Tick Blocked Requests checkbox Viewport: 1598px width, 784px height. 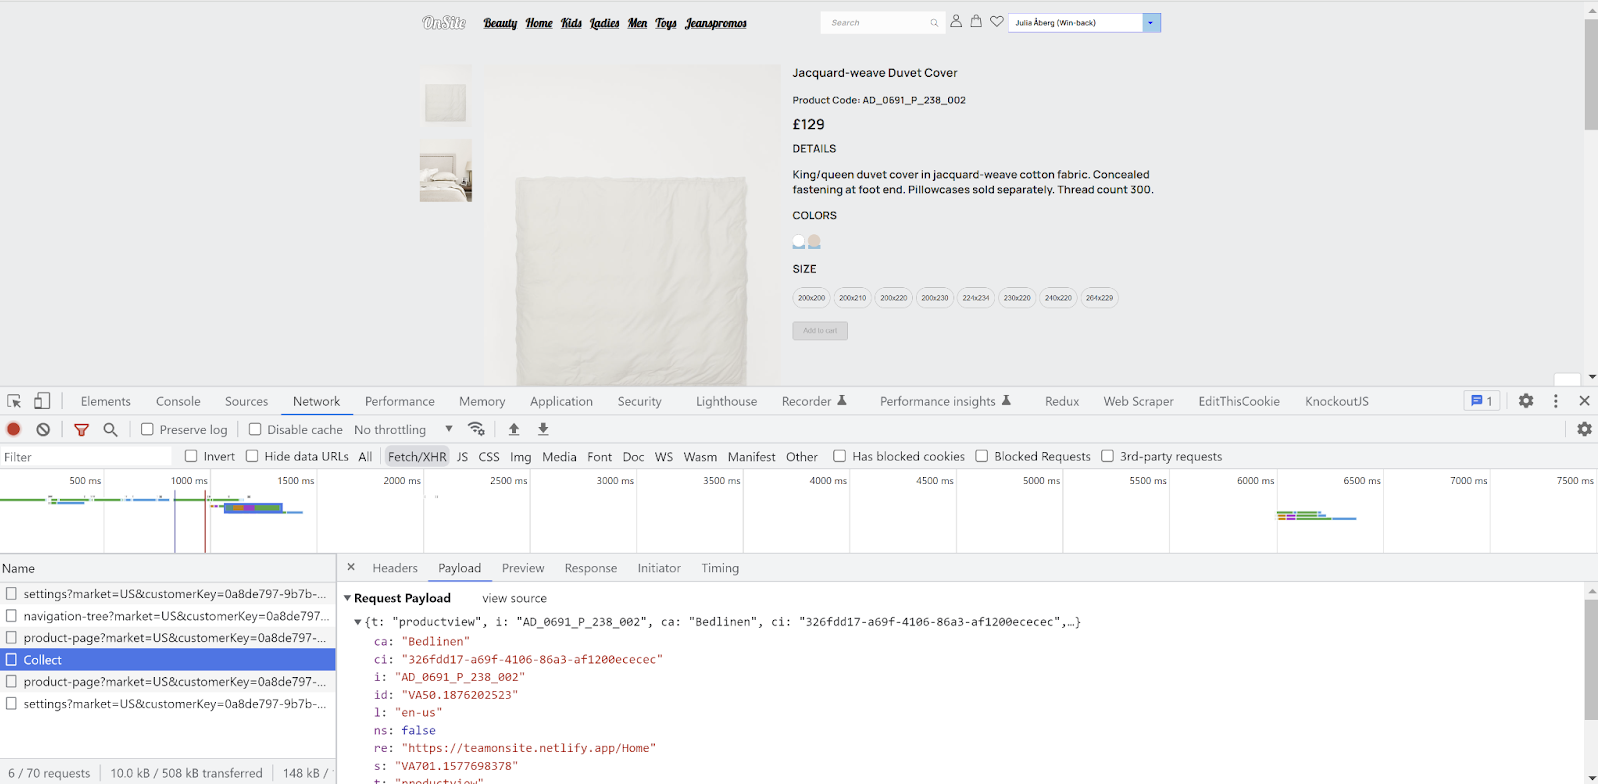(x=982, y=456)
